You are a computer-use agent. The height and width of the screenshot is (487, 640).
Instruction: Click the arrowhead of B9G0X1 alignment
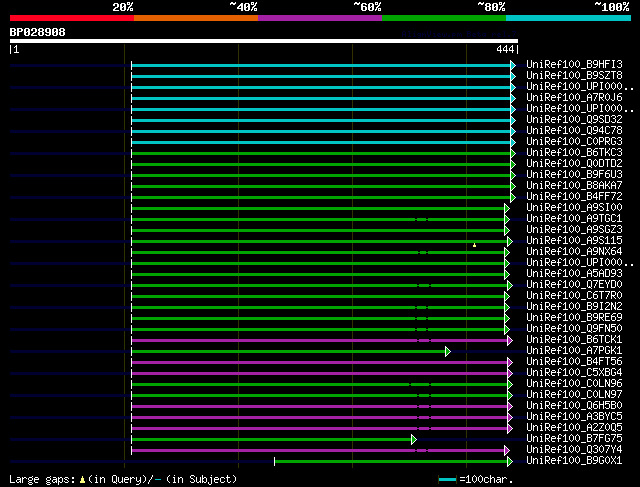pos(510,462)
